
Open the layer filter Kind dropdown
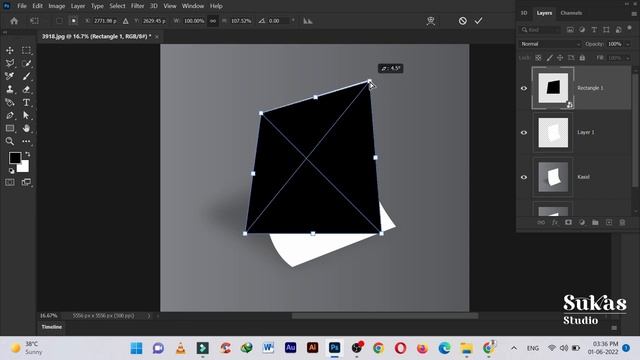tap(540, 30)
